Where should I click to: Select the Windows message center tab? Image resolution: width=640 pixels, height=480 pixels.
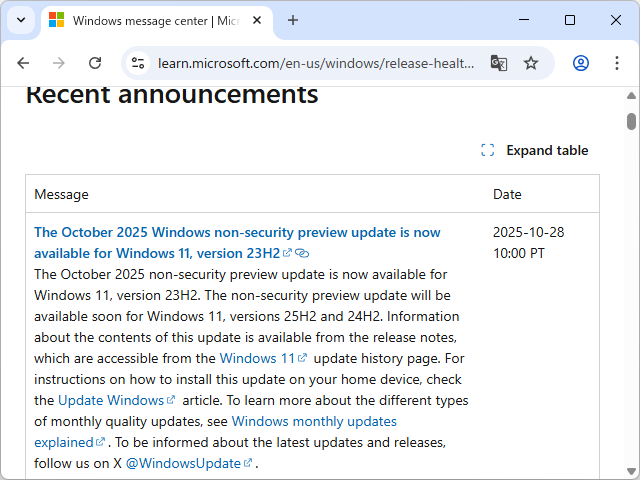click(x=157, y=21)
